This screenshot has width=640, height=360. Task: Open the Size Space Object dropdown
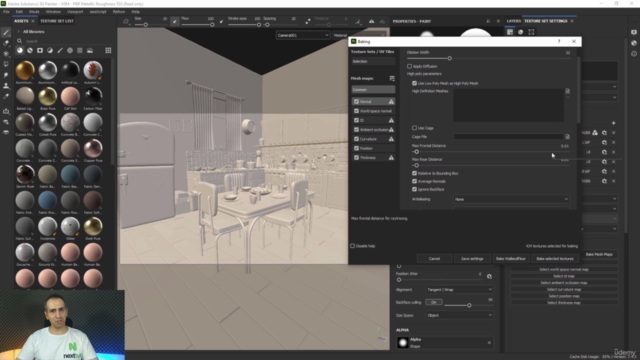click(x=459, y=316)
